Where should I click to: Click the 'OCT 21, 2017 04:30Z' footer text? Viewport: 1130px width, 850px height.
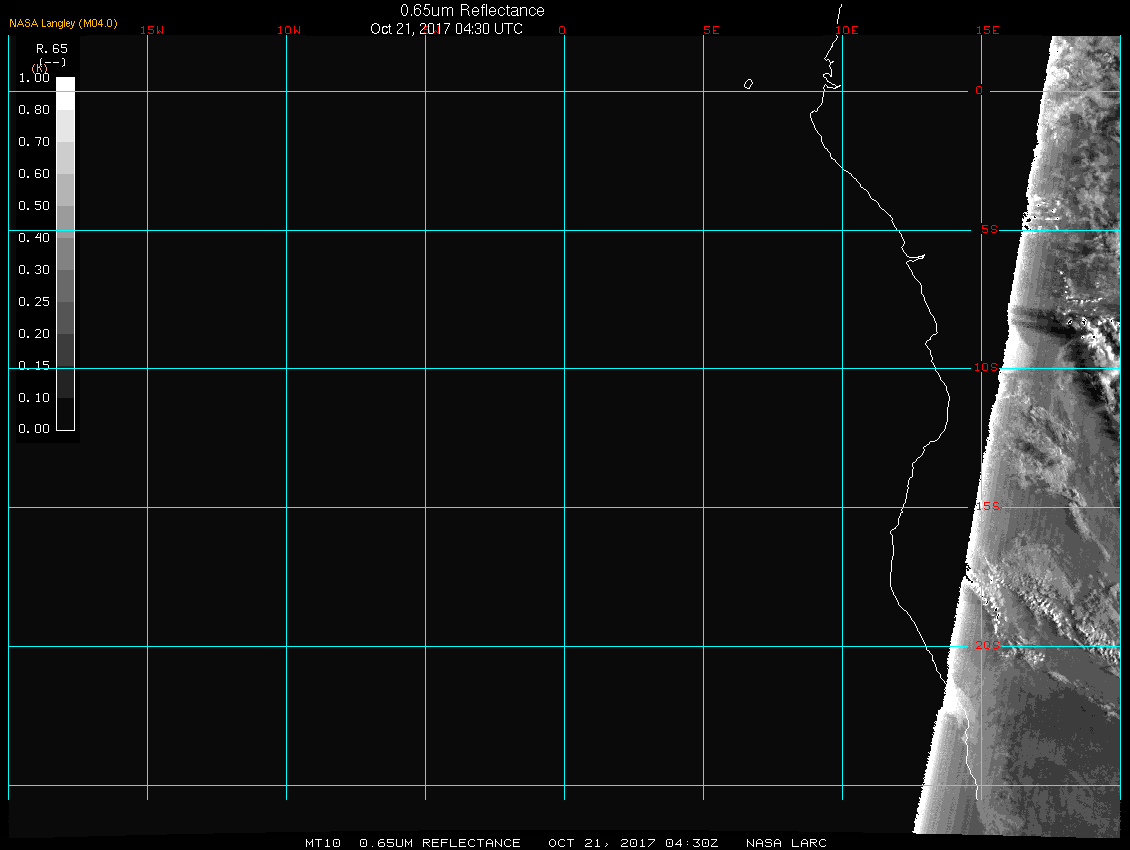(633, 843)
